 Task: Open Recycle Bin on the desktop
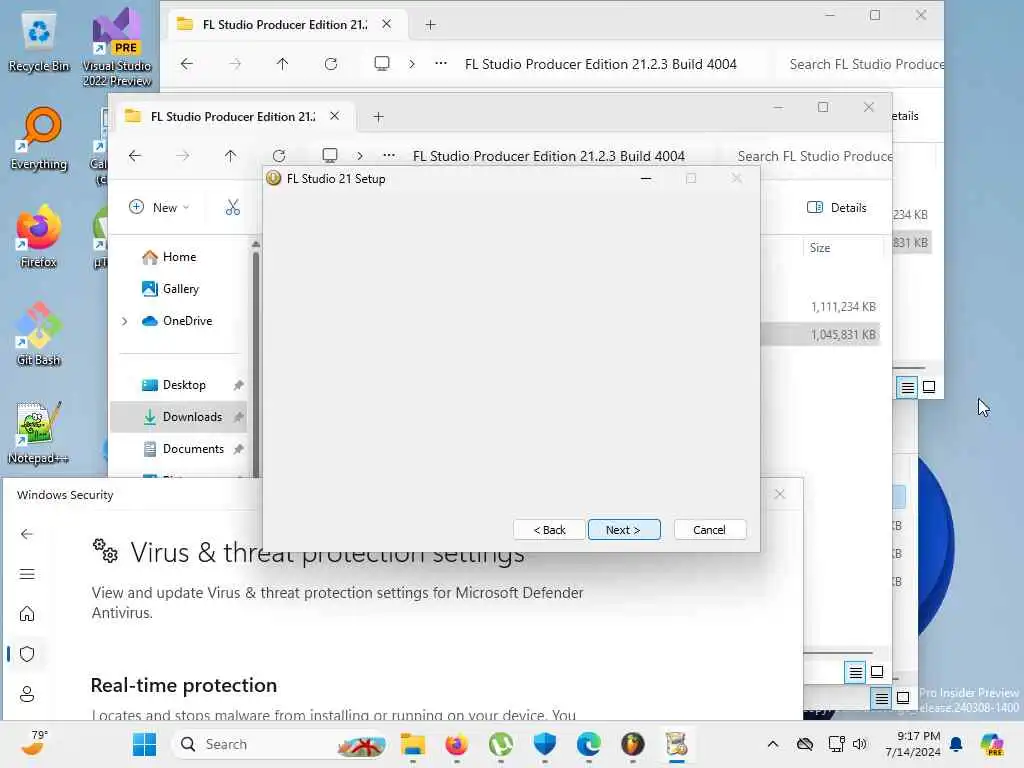coord(39,43)
